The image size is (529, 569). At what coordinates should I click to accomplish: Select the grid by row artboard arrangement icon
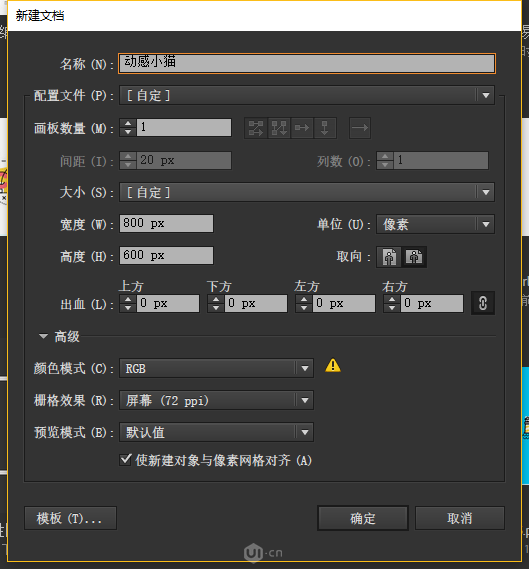256,128
